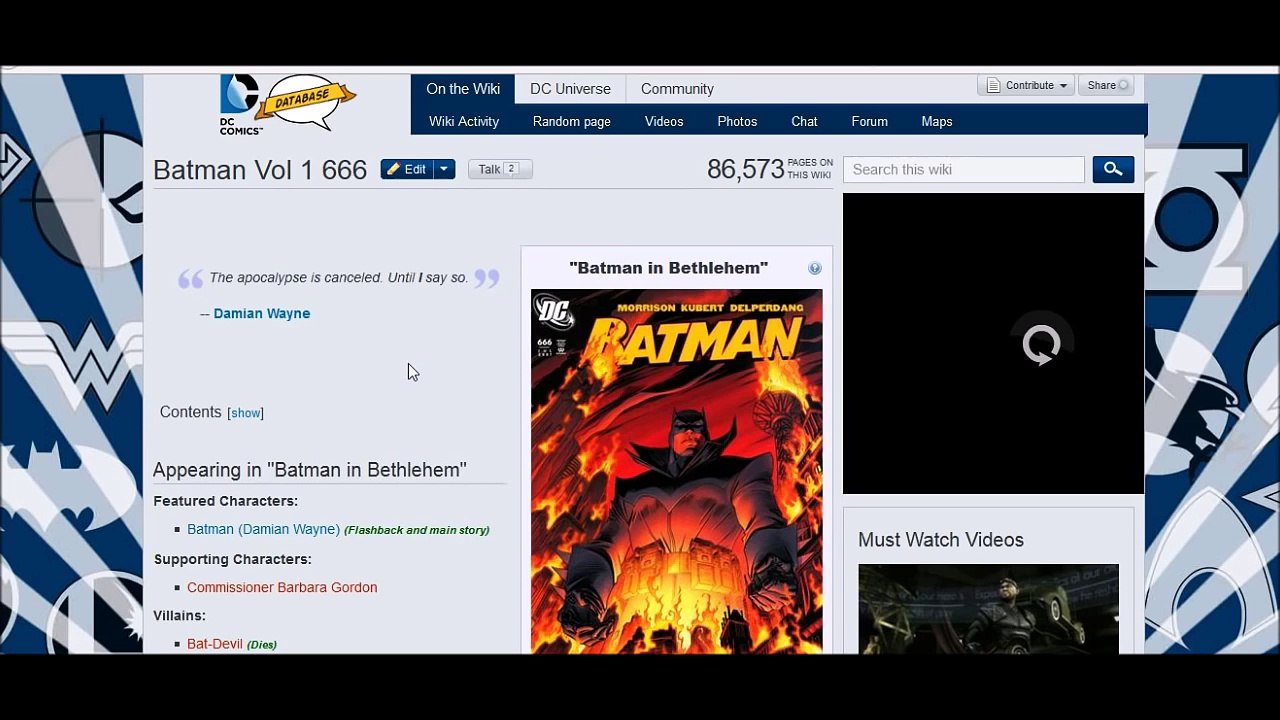Viewport: 1280px width, 720px height.
Task: Open the Maps menu item
Action: pyautogui.click(x=936, y=121)
